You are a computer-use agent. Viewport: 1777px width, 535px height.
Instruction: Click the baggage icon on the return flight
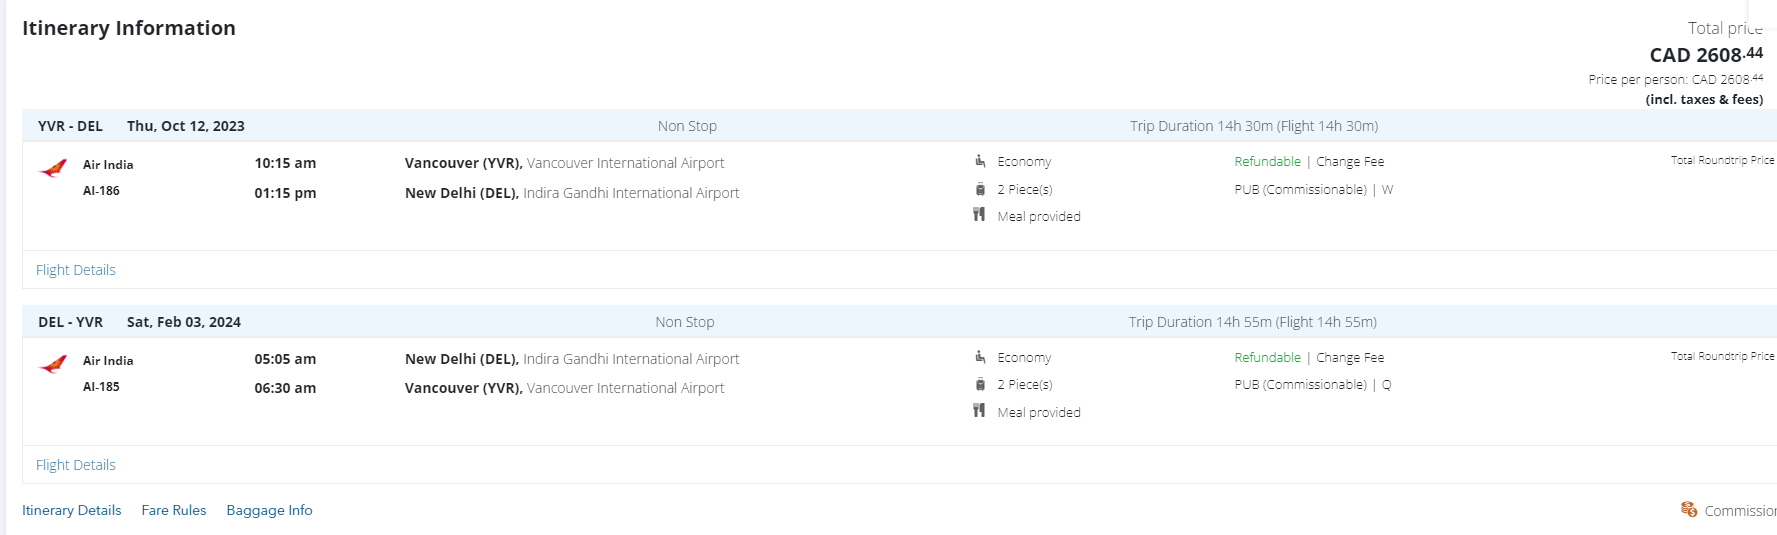click(x=980, y=384)
